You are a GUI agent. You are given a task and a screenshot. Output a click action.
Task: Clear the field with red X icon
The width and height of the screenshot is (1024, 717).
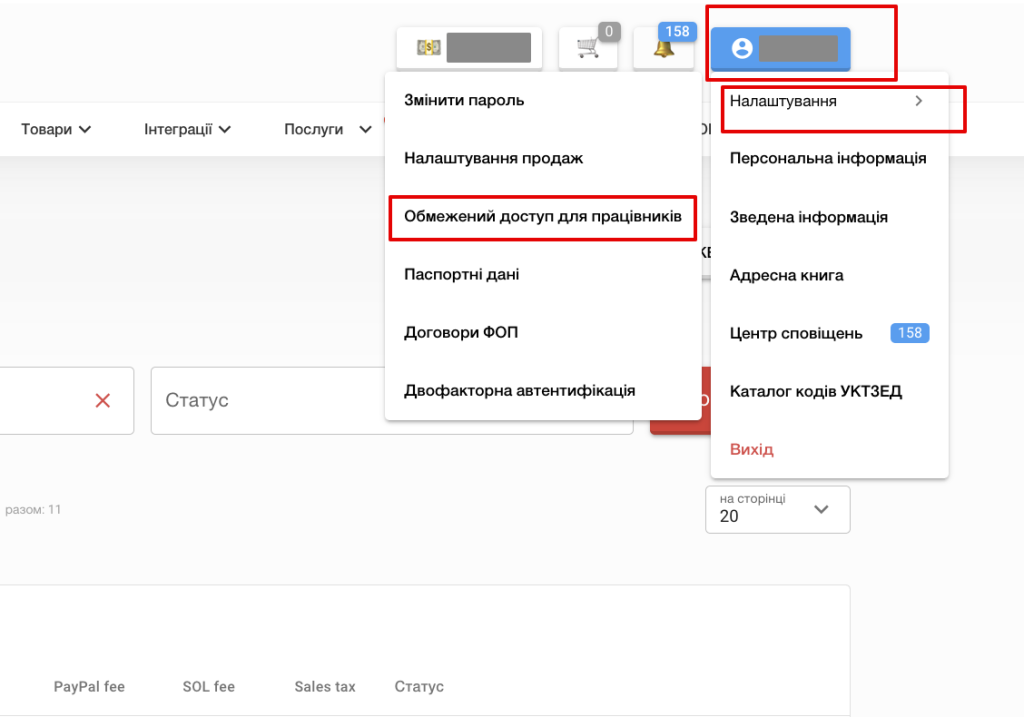pos(102,400)
